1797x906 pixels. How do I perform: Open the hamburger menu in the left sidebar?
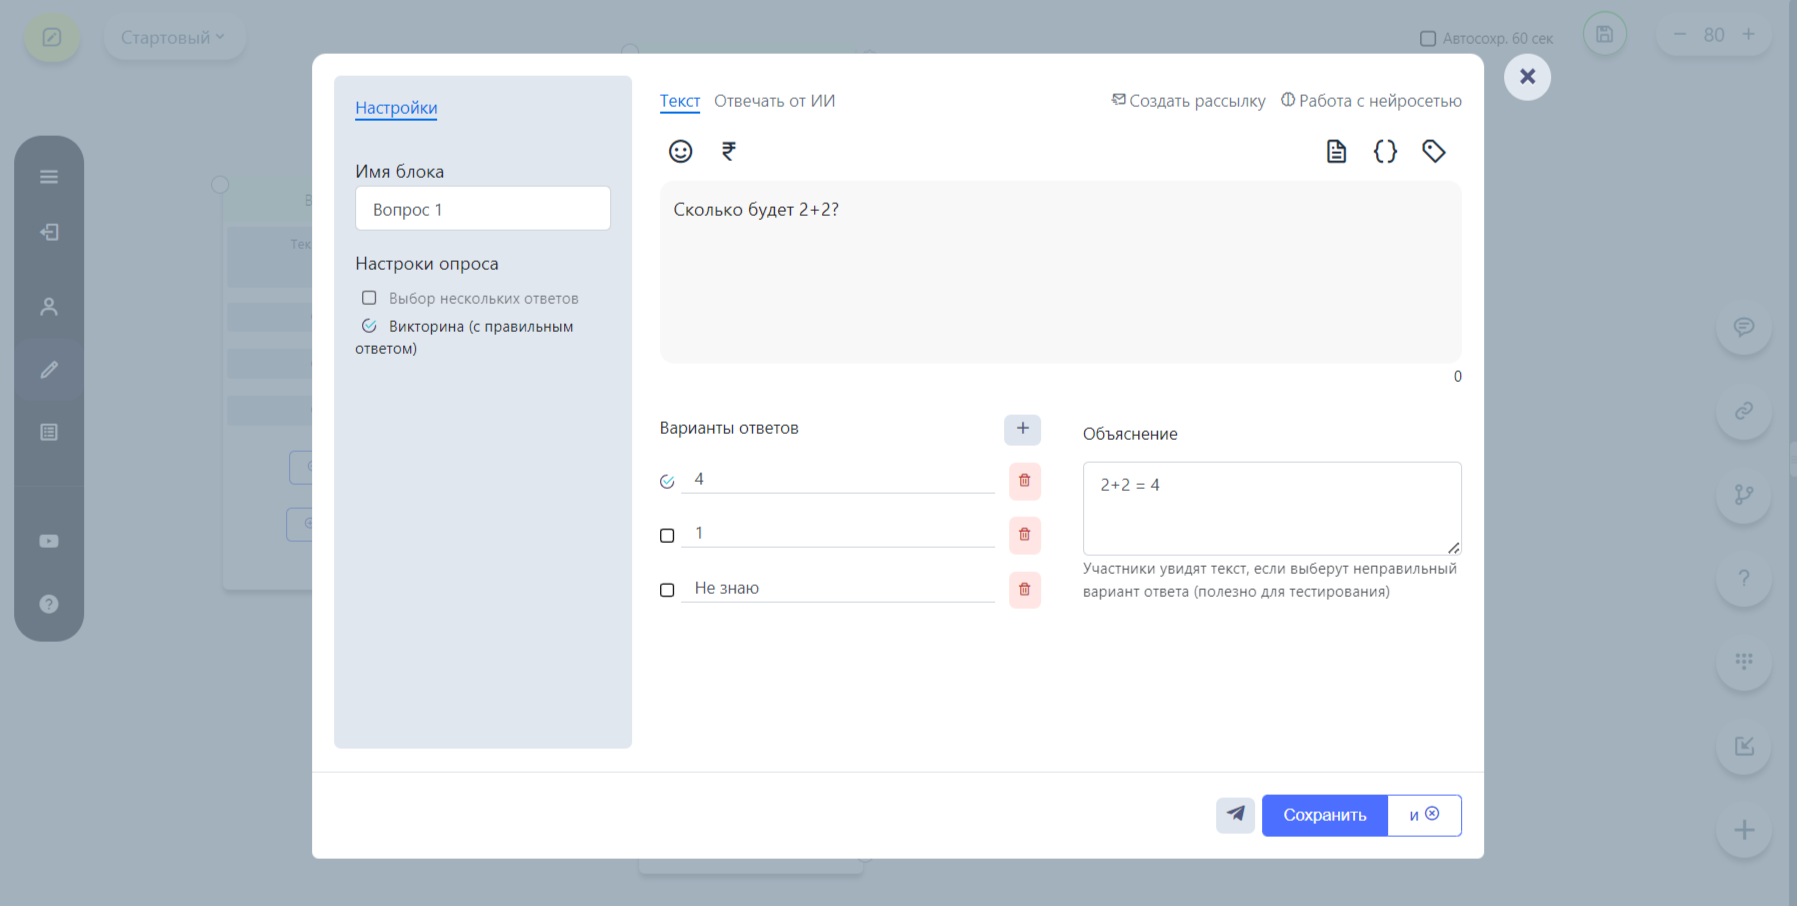[x=49, y=177]
